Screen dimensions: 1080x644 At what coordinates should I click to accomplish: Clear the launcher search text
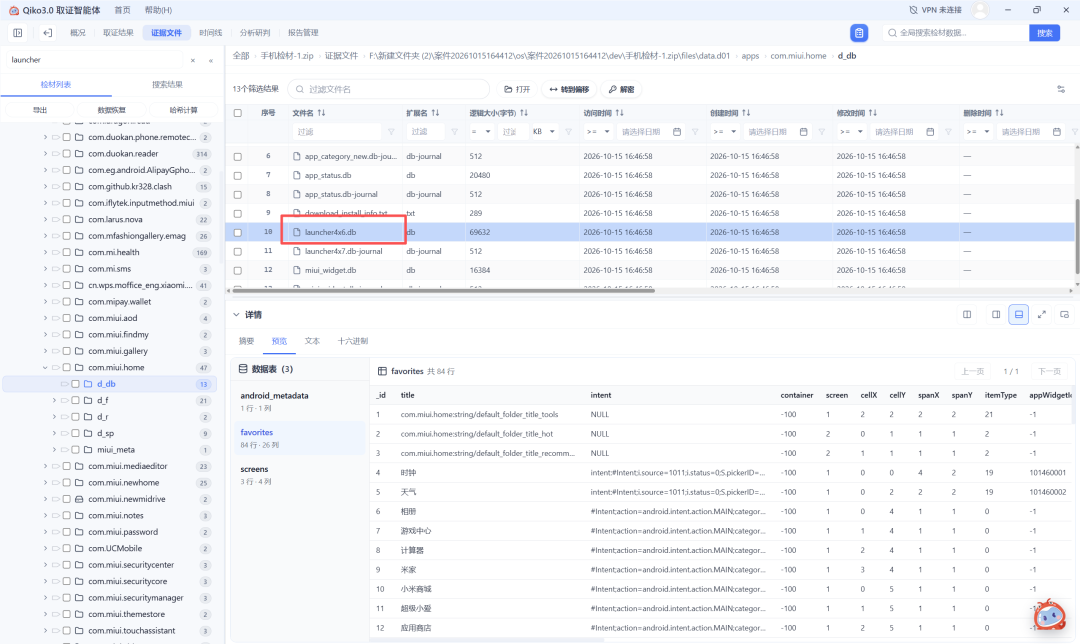pos(193,61)
